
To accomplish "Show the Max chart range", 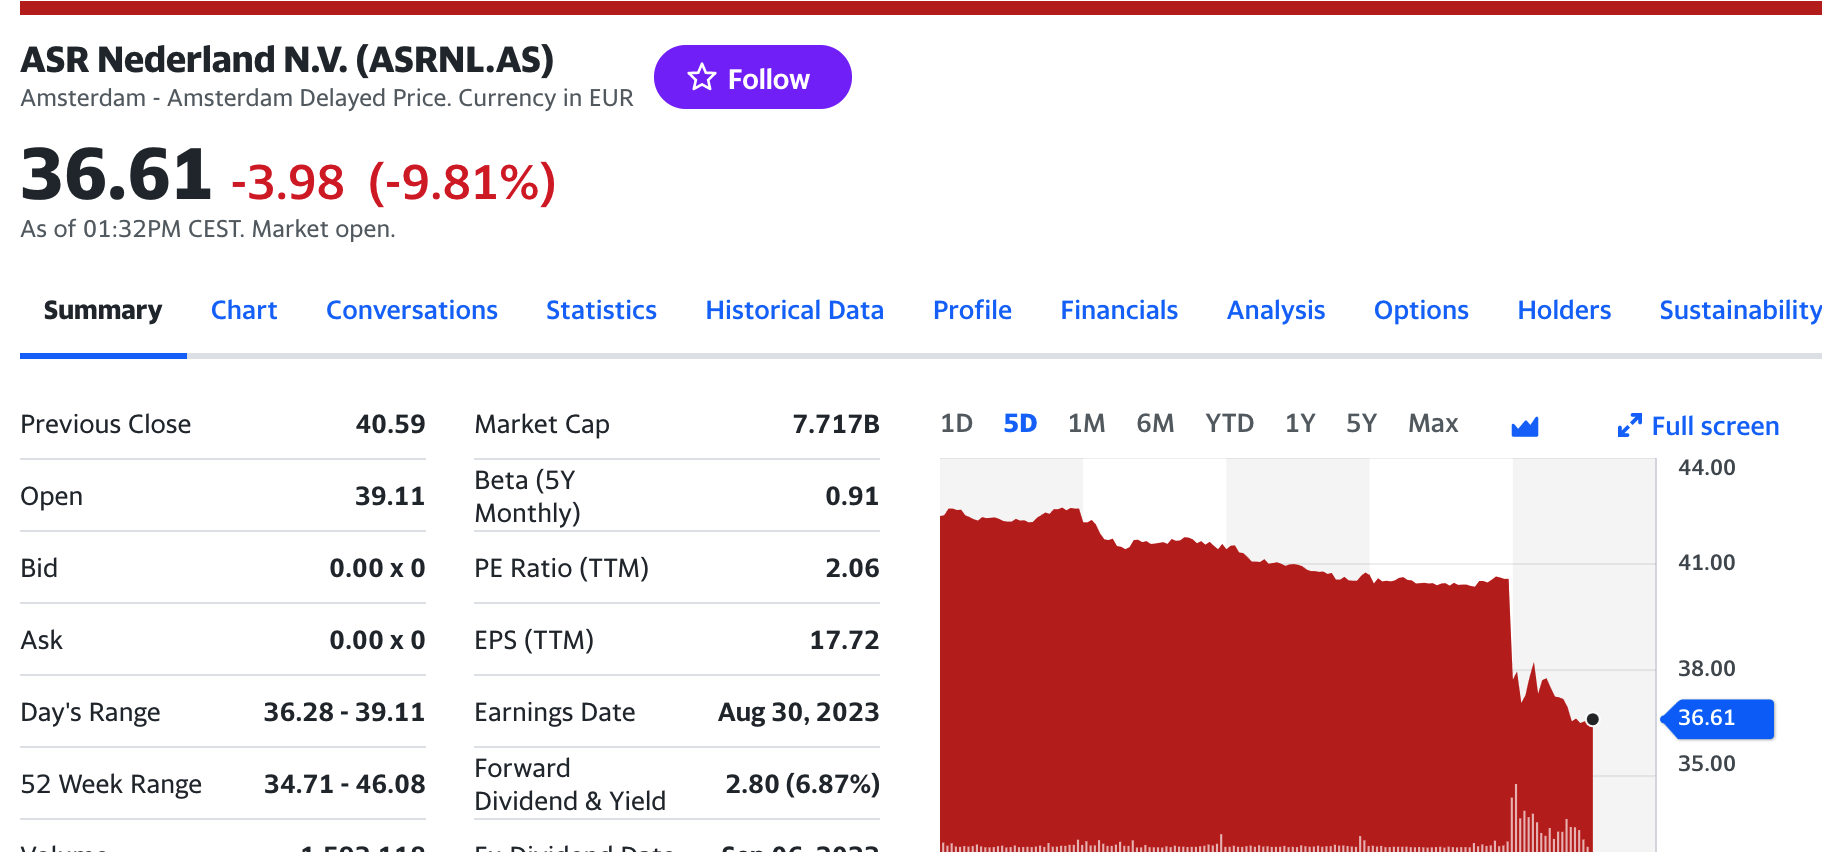I will [x=1433, y=424].
